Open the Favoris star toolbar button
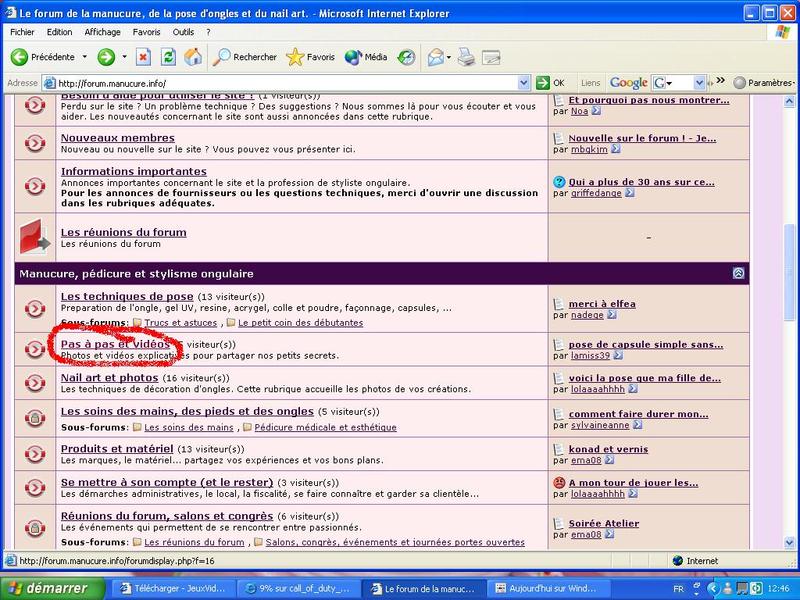The width and height of the screenshot is (800, 600). (x=311, y=57)
